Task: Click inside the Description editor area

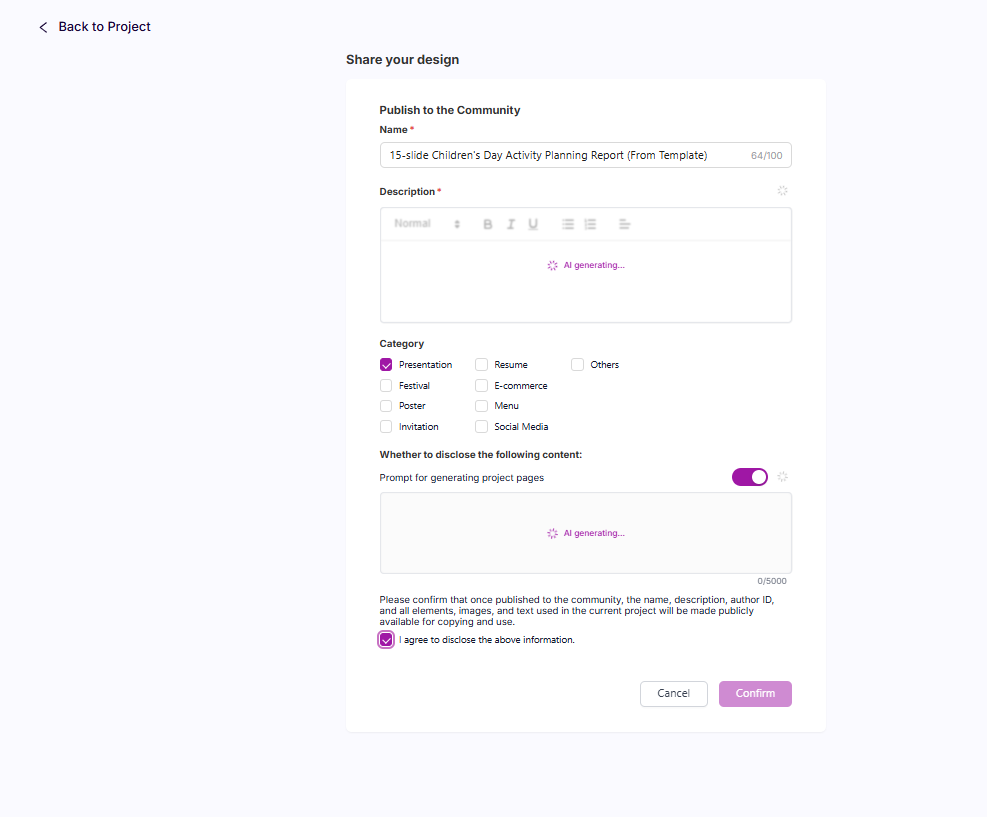Action: click(x=585, y=281)
